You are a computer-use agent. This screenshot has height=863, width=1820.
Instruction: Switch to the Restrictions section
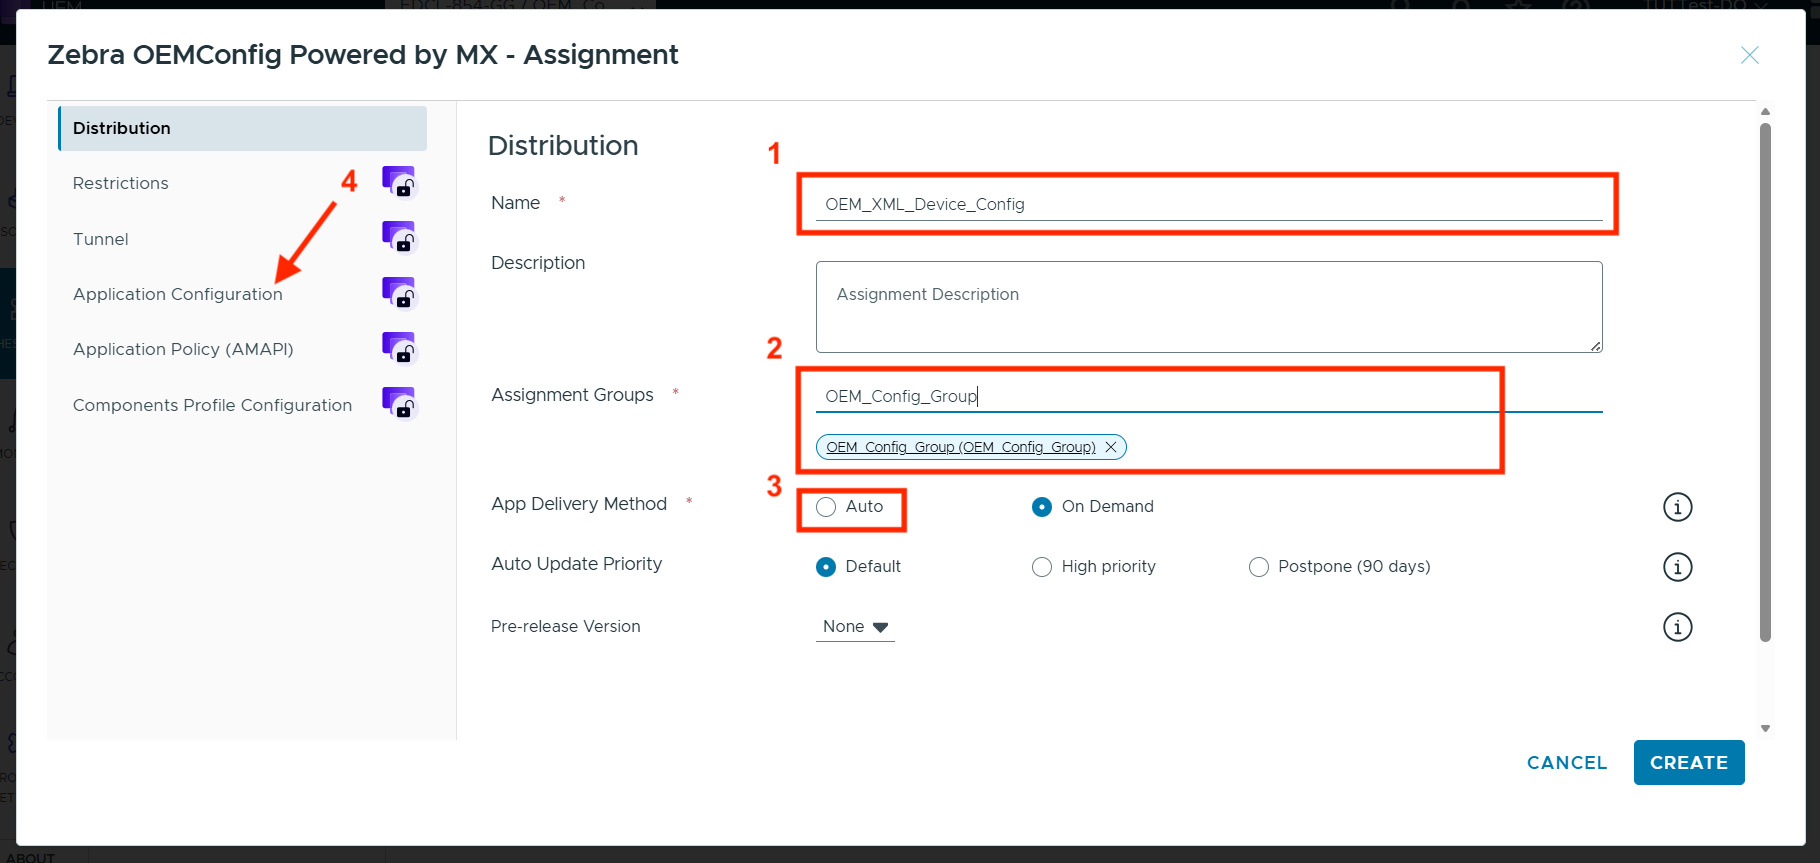[121, 183]
